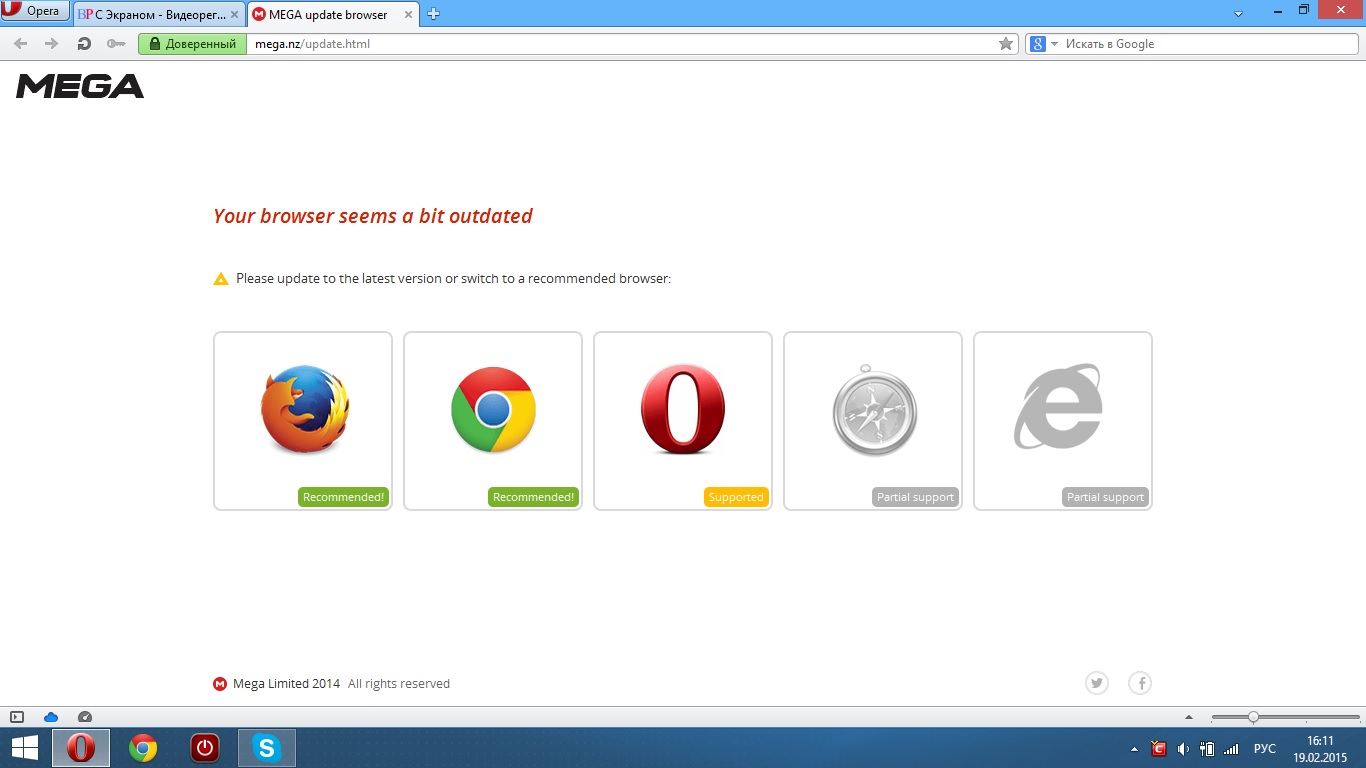Open a new tab with plus button
Image resolution: width=1366 pixels, height=768 pixels.
coord(433,14)
